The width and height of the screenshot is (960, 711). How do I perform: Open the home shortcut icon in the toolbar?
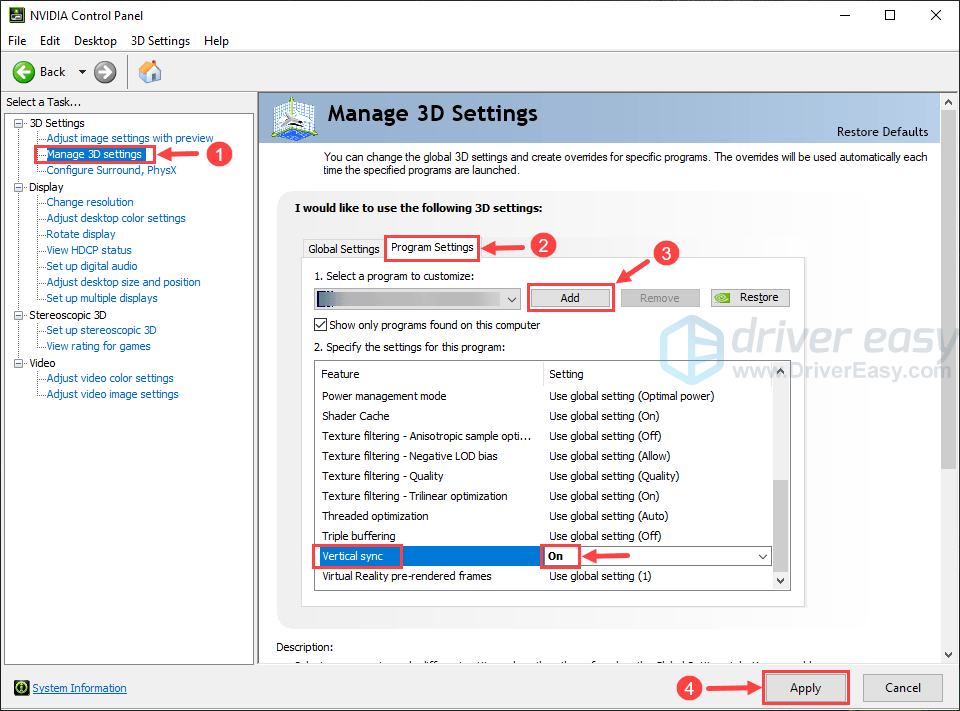click(x=150, y=71)
